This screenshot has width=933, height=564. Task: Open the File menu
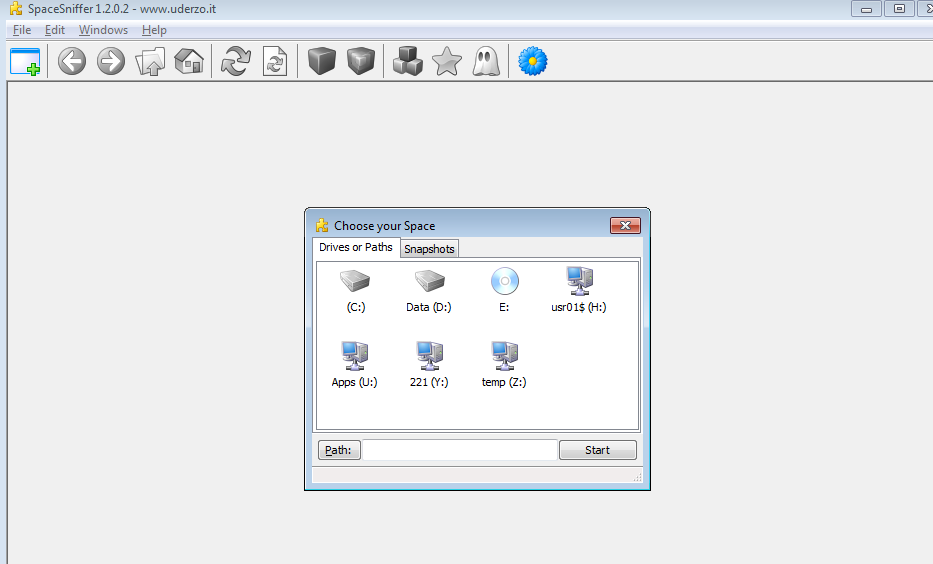pos(22,30)
